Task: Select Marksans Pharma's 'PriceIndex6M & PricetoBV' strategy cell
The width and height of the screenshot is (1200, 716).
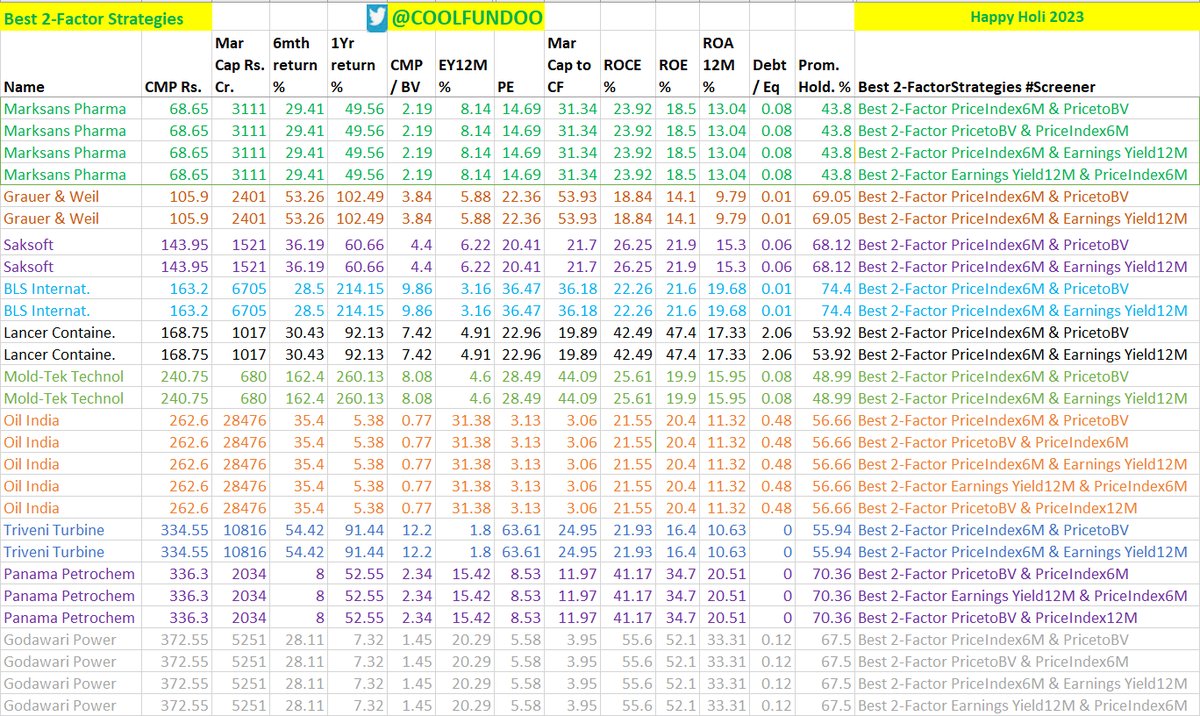Action: (1026, 108)
